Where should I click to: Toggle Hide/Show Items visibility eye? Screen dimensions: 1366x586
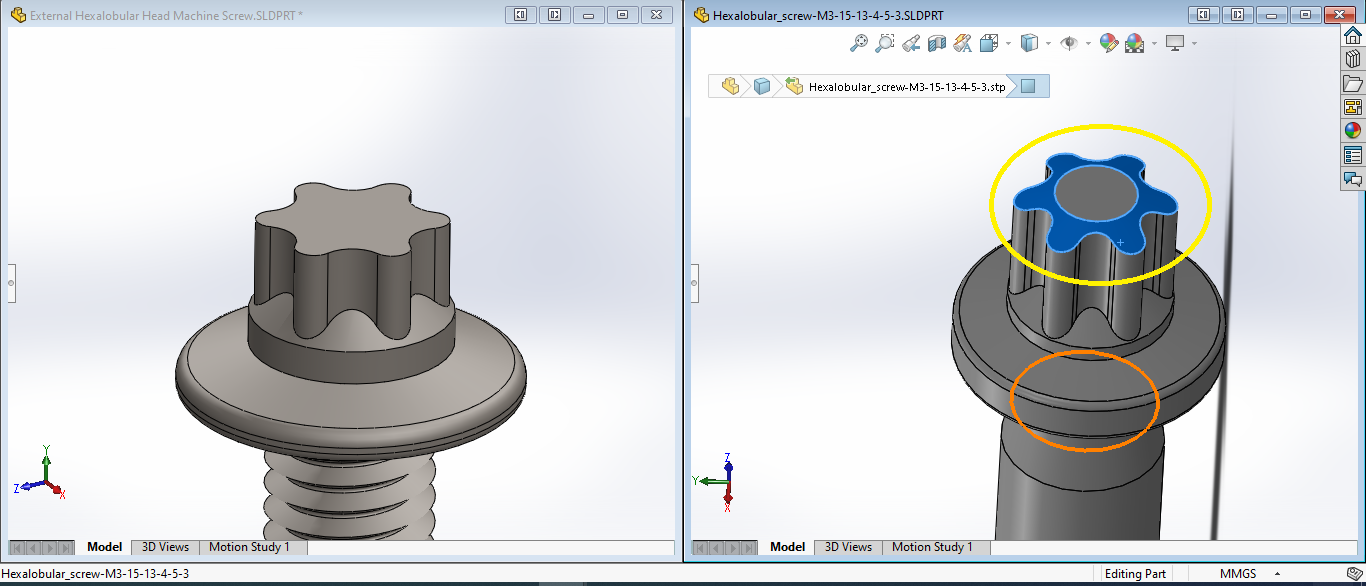click(1069, 43)
